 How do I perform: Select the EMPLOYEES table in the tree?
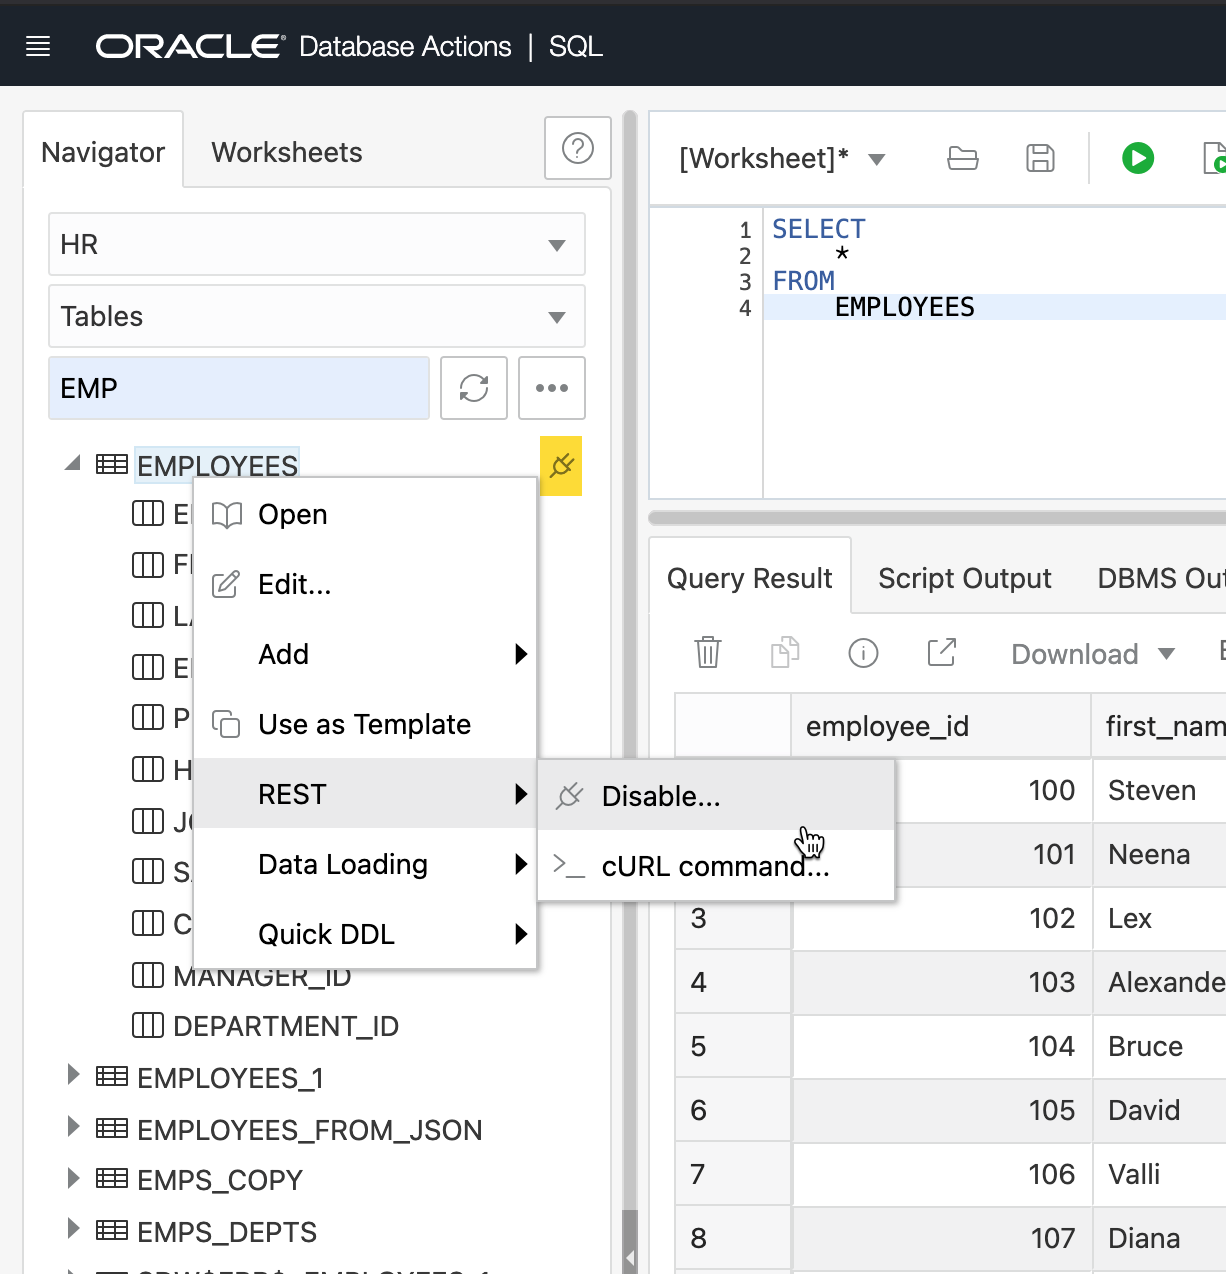coord(217,465)
